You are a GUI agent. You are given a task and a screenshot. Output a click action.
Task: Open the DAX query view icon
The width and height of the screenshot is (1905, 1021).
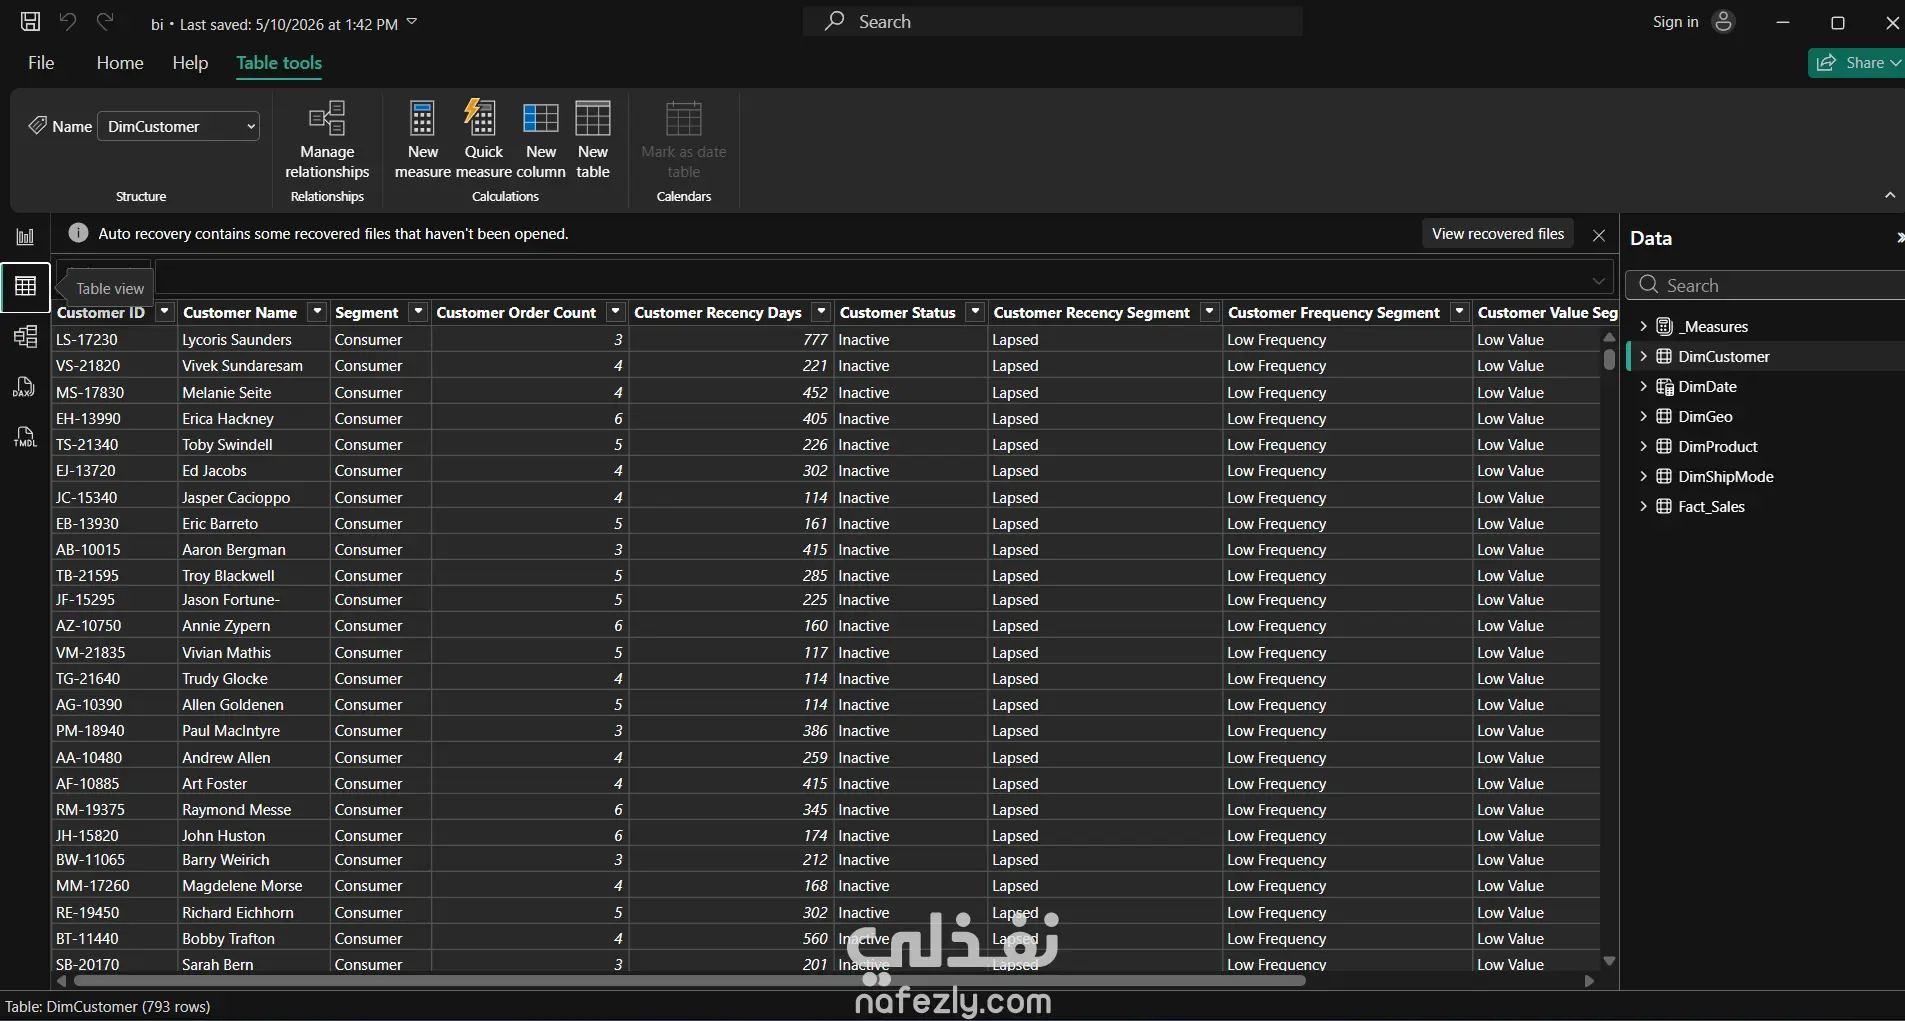point(25,387)
